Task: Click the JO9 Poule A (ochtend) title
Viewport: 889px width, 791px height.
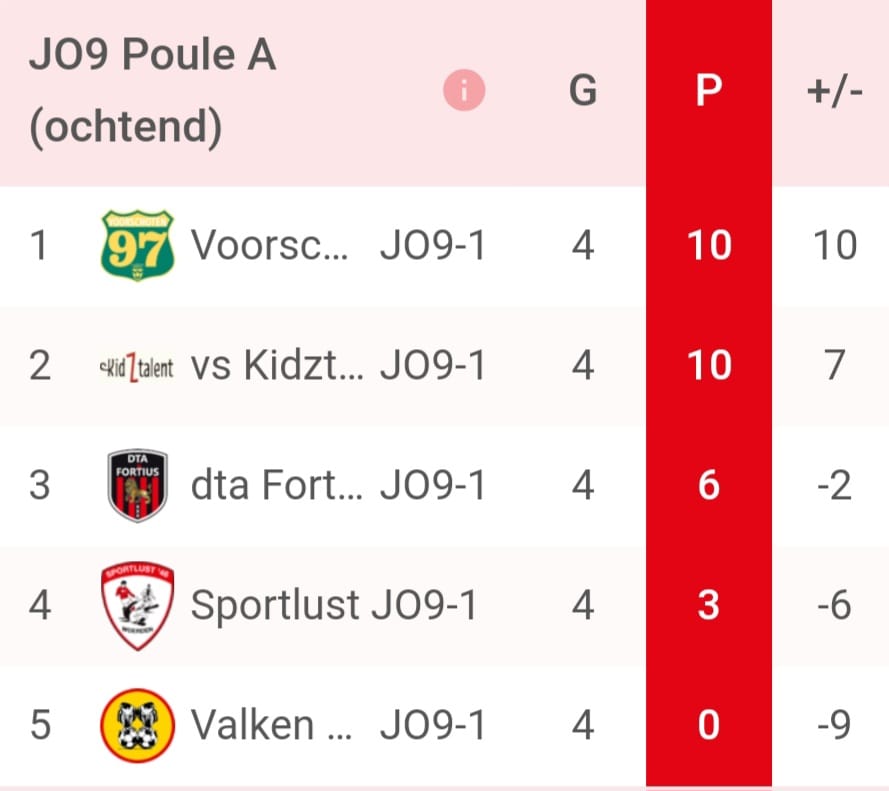Action: click(x=152, y=91)
